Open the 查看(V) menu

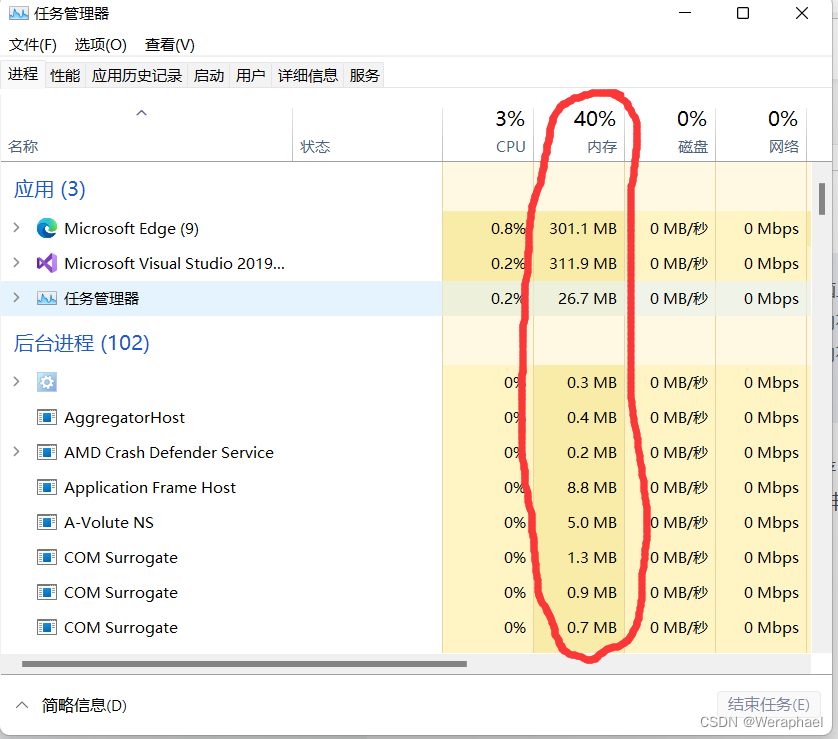pos(169,45)
